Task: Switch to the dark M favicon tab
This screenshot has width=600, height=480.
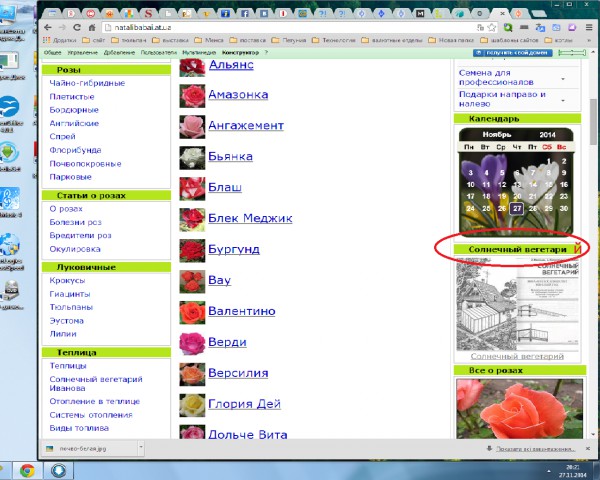Action: pyautogui.click(x=420, y=14)
